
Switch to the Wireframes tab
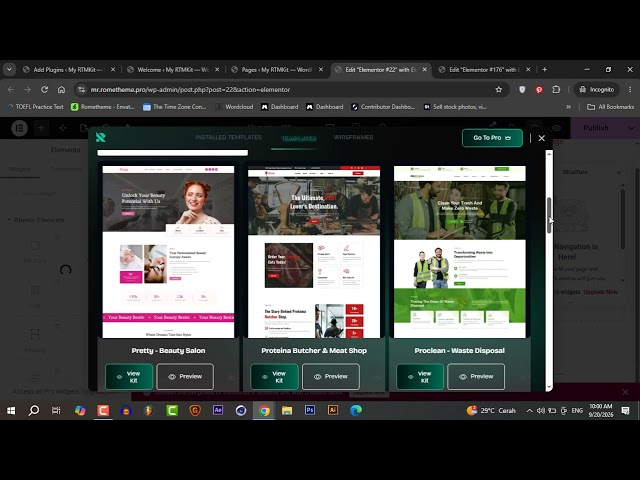353,137
